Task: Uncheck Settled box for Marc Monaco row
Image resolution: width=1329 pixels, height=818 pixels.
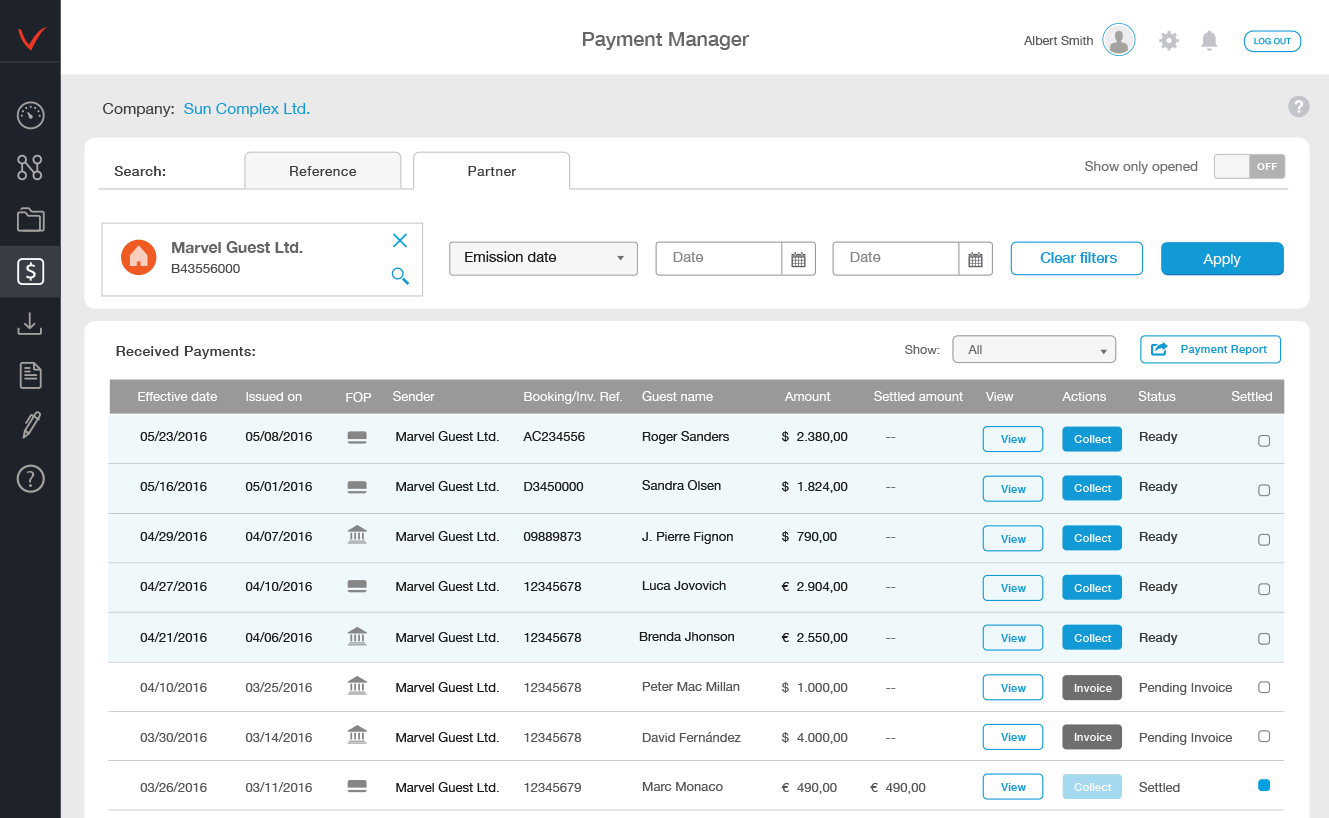Action: coord(1264,786)
